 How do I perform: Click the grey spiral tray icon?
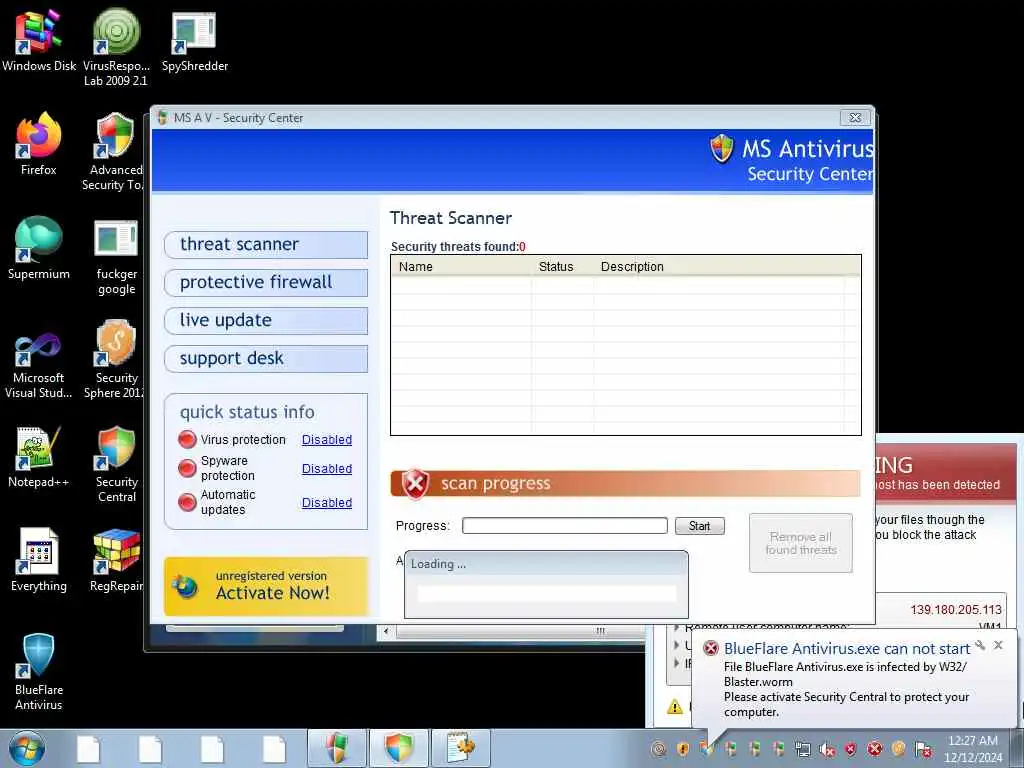(x=659, y=749)
